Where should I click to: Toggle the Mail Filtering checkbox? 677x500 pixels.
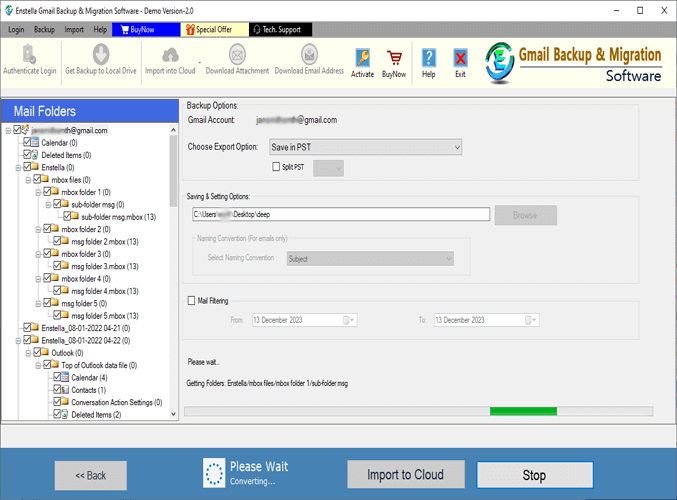point(192,299)
